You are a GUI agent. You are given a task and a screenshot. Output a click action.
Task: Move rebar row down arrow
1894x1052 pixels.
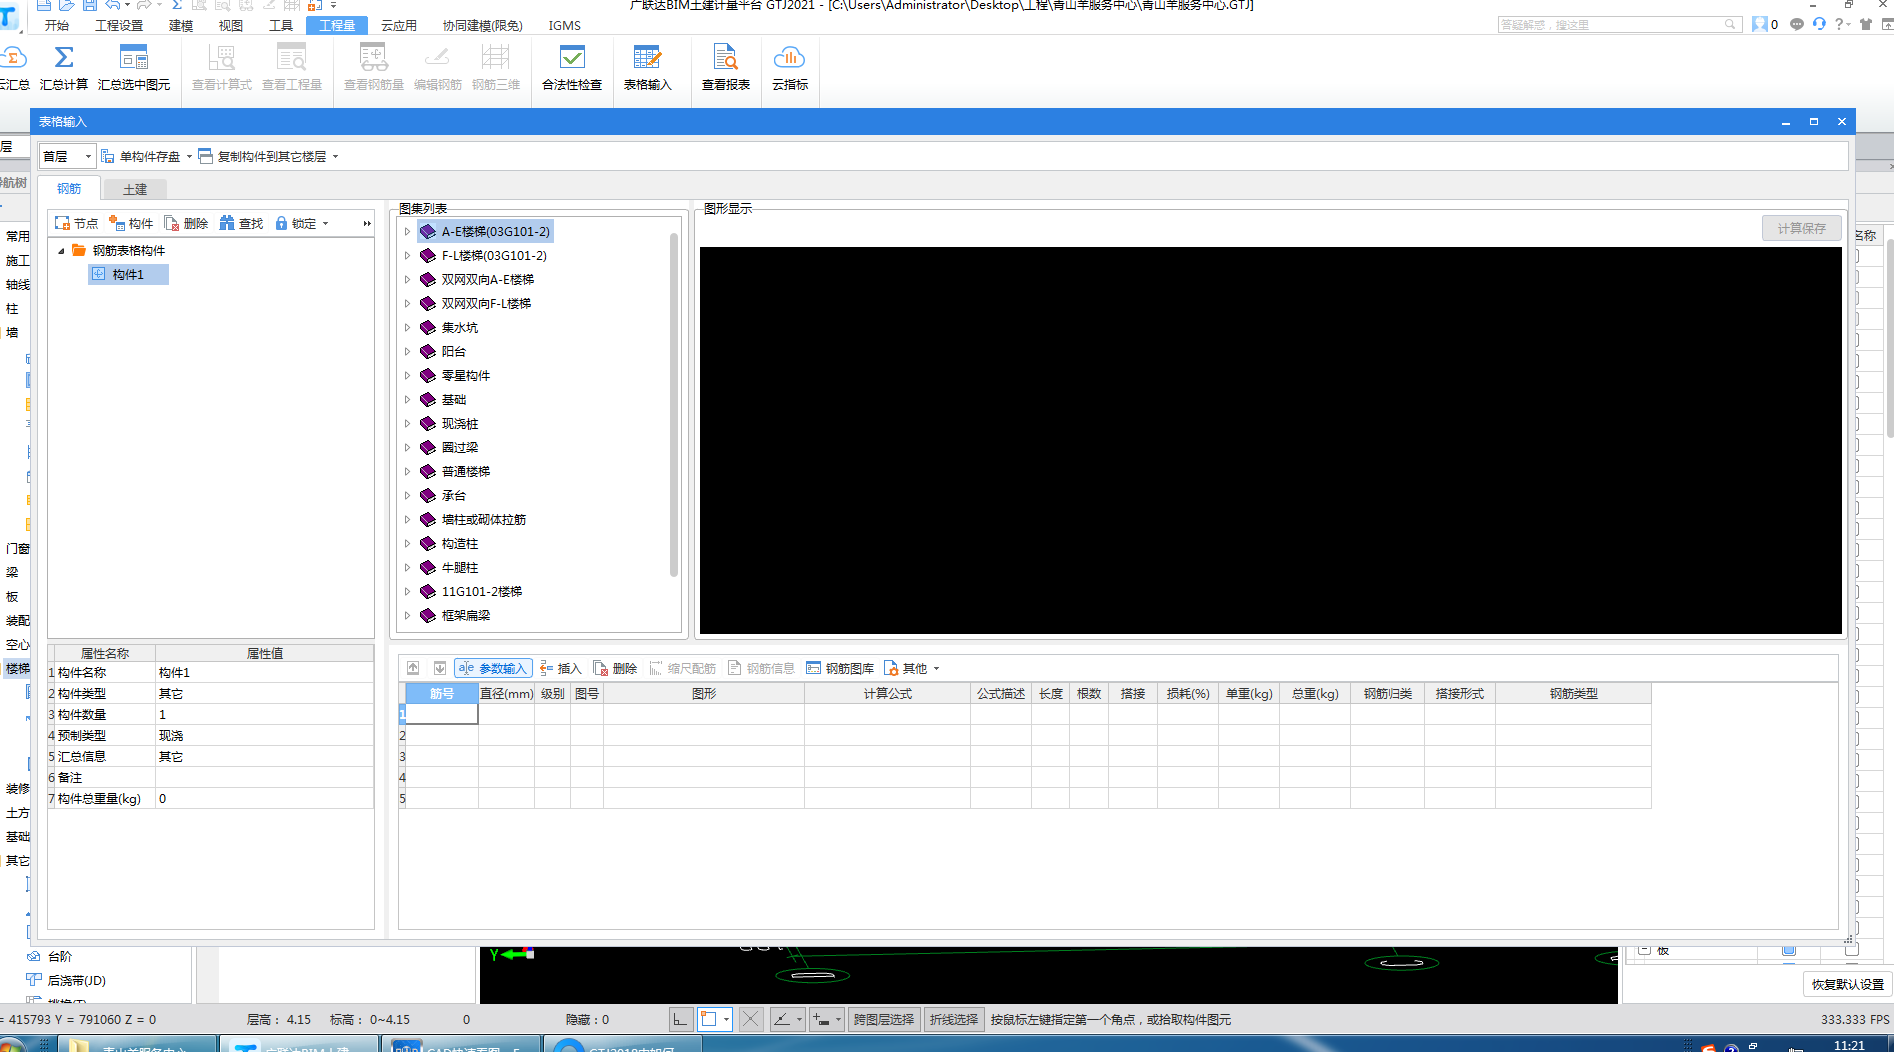coord(440,668)
